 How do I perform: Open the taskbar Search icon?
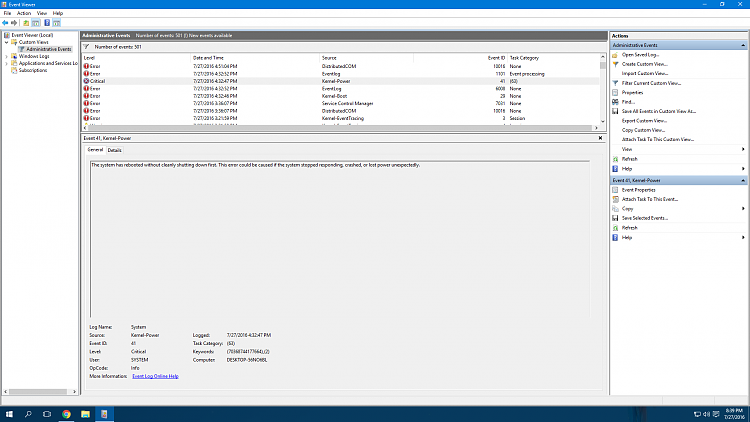[28, 414]
